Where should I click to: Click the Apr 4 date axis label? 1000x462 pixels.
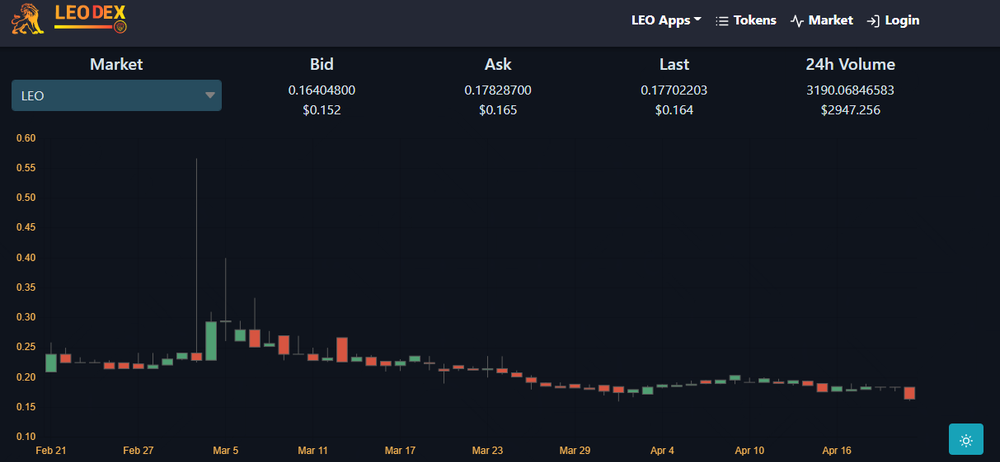pos(662,451)
